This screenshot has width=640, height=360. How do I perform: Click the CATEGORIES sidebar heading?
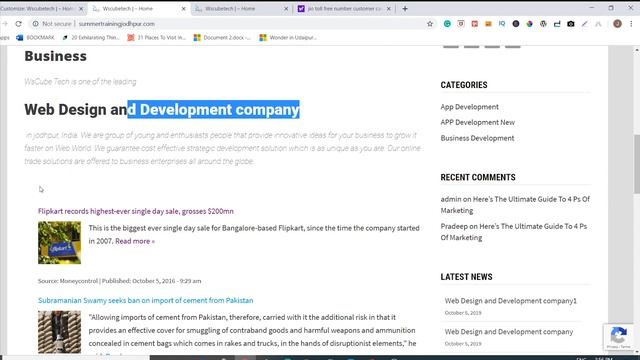point(464,85)
